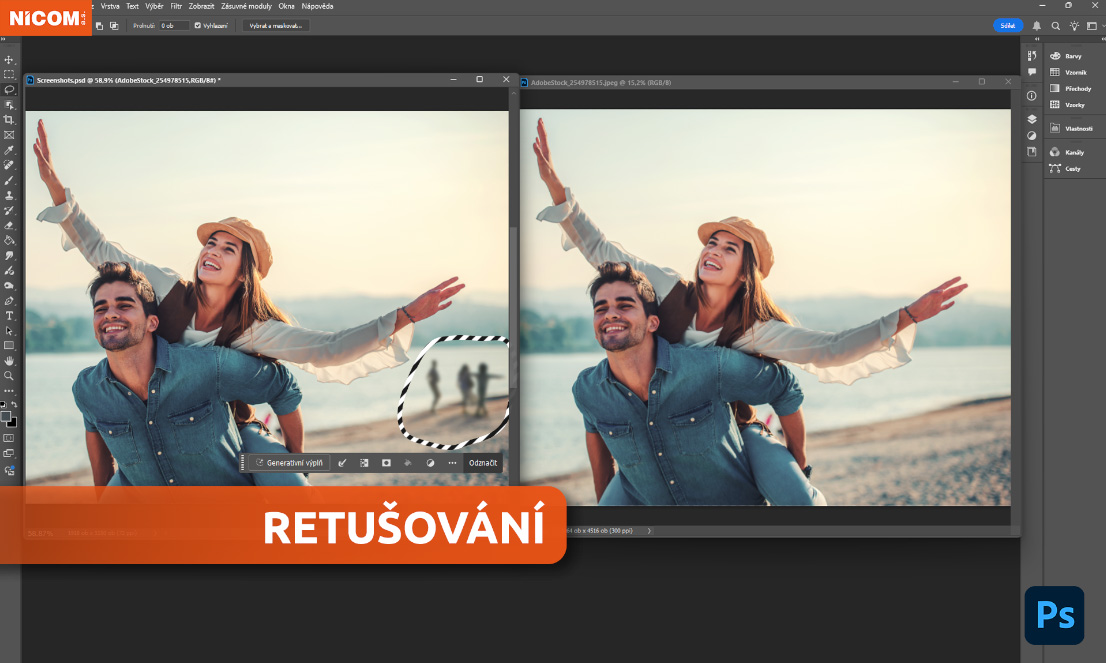This screenshot has height=663, width=1106.
Task: Click invert selection icon in contextual bar
Action: (x=364, y=463)
